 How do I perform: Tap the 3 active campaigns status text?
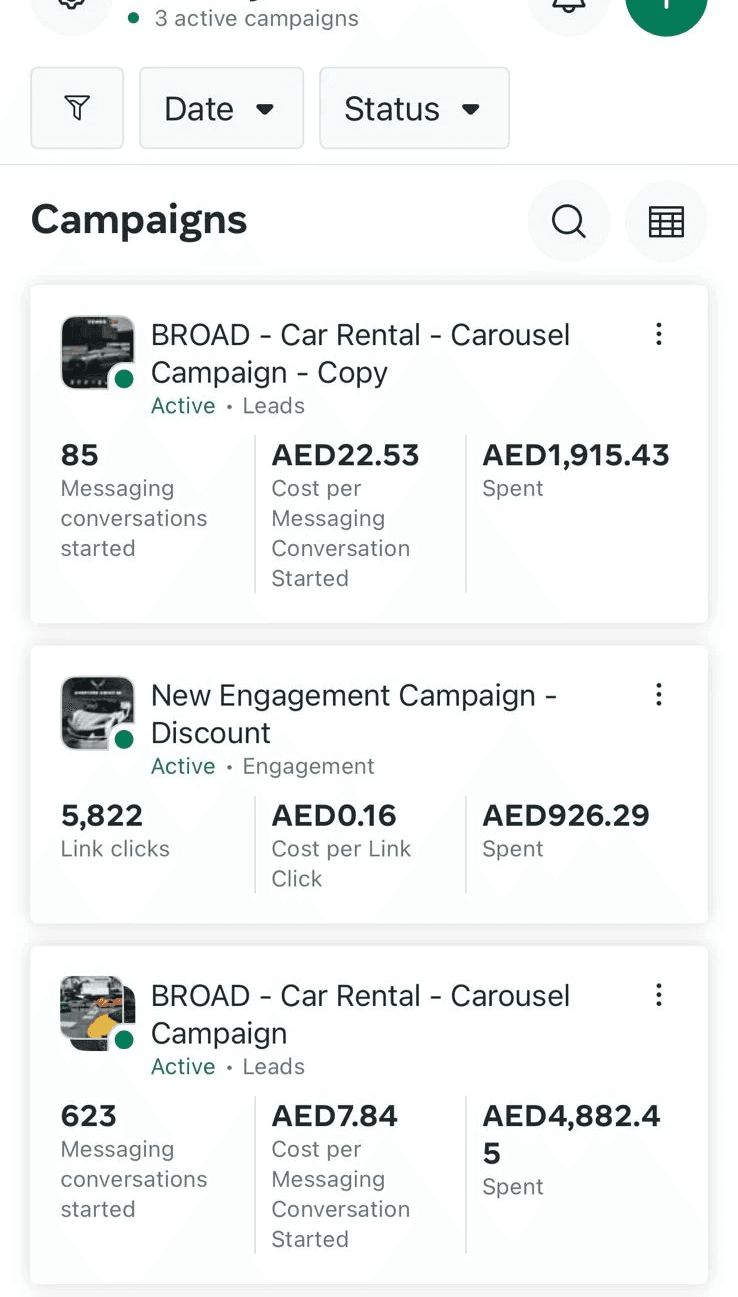256,18
